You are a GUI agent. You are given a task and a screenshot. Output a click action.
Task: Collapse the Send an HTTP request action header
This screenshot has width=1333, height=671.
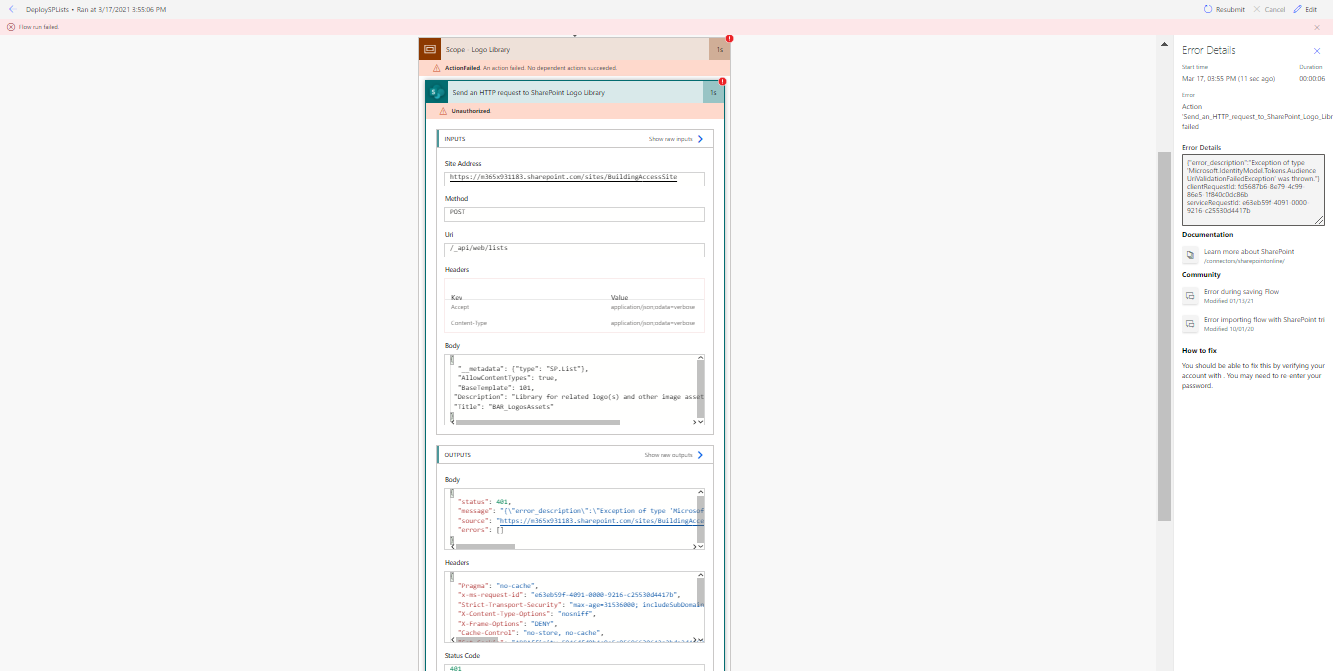pyautogui.click(x=575, y=92)
